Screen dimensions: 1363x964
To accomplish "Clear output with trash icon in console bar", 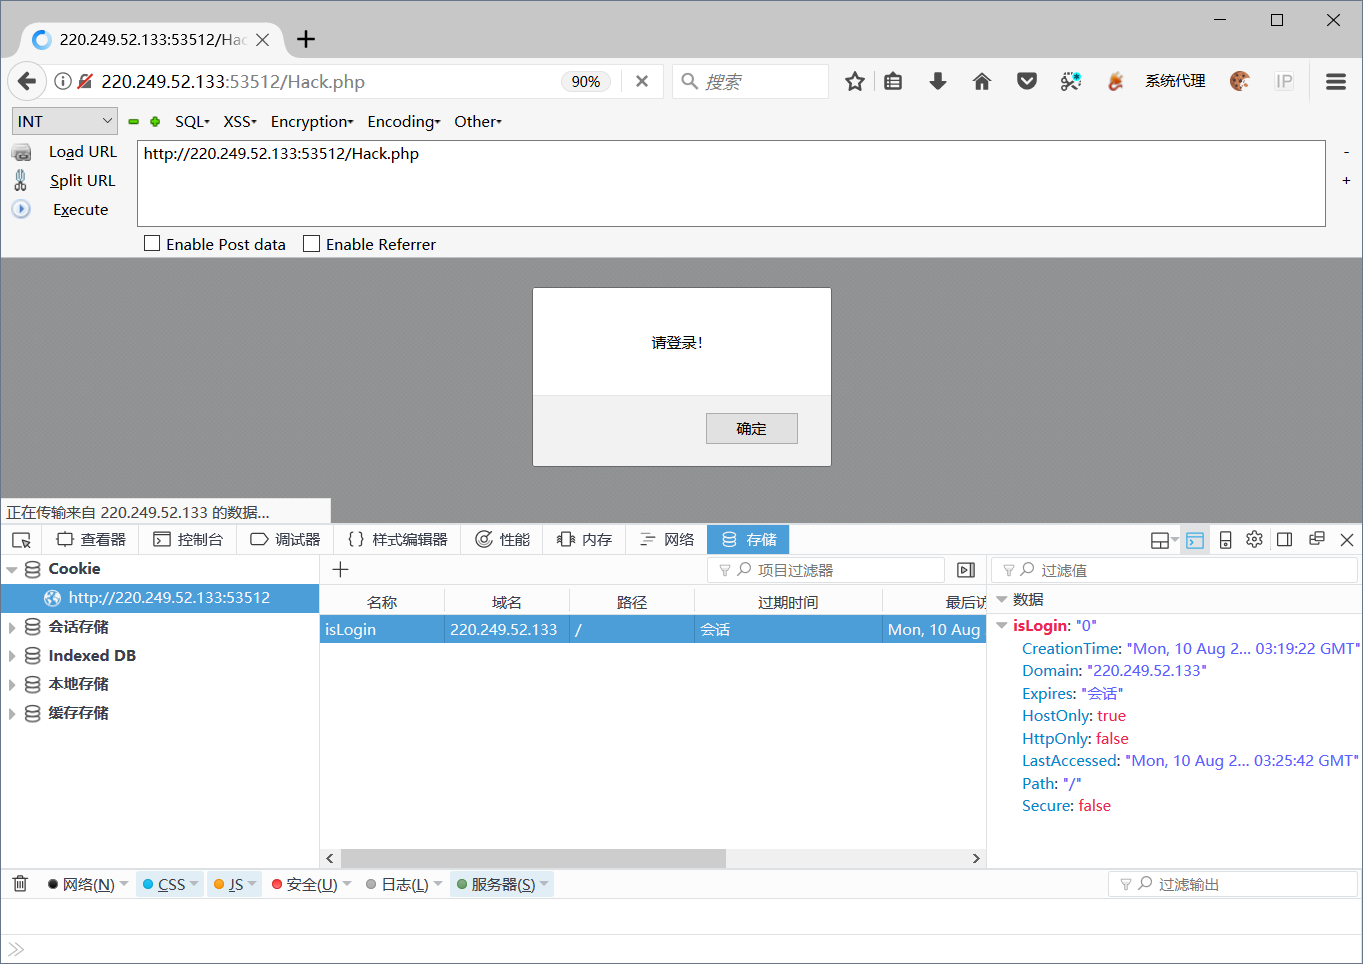I will (x=19, y=883).
